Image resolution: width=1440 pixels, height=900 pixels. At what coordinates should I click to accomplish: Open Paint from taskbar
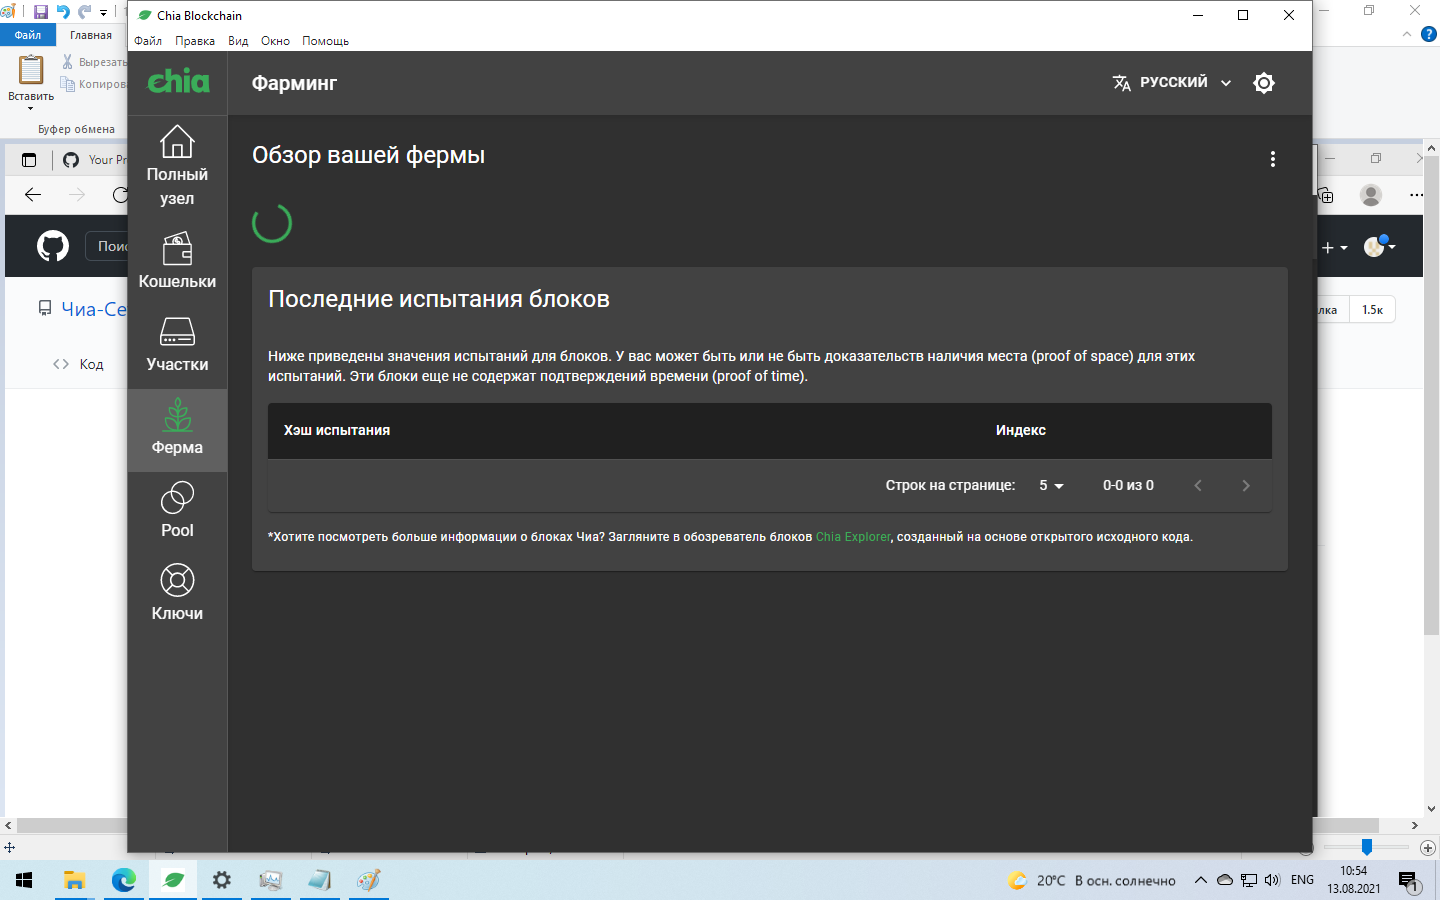369,880
